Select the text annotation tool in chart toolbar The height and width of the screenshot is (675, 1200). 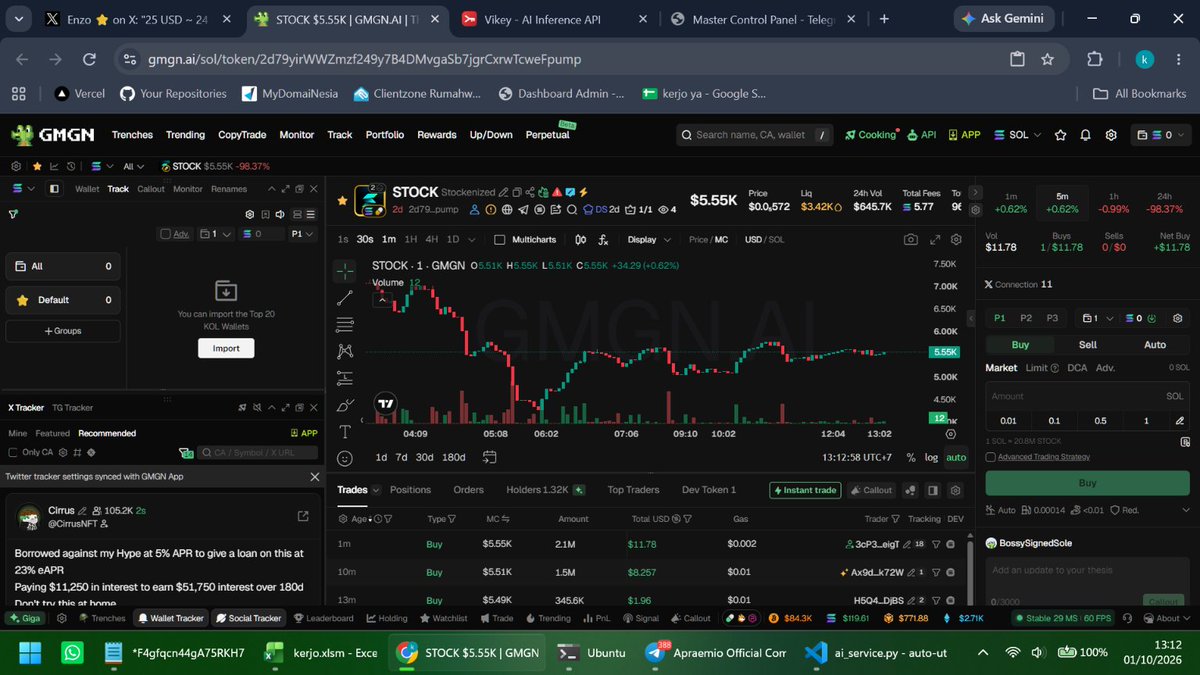tap(345, 432)
